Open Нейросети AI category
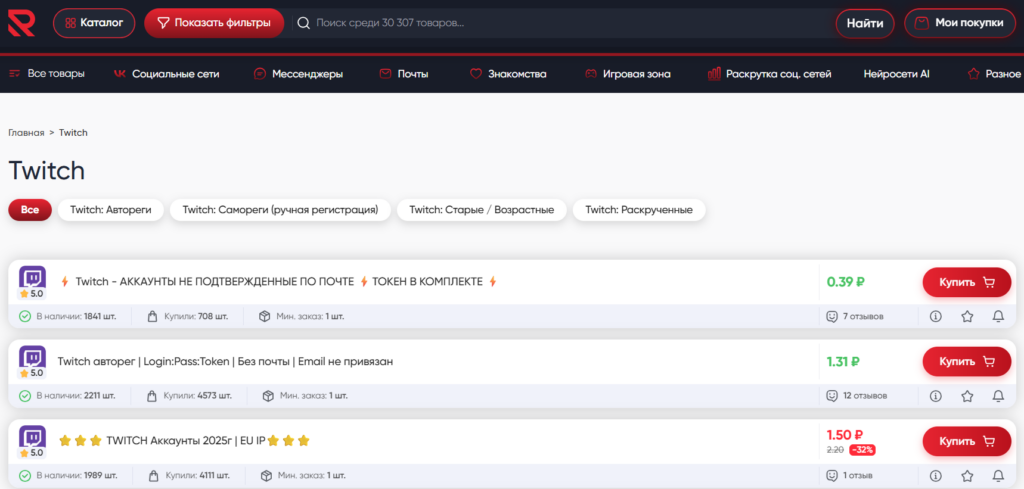 tap(896, 74)
